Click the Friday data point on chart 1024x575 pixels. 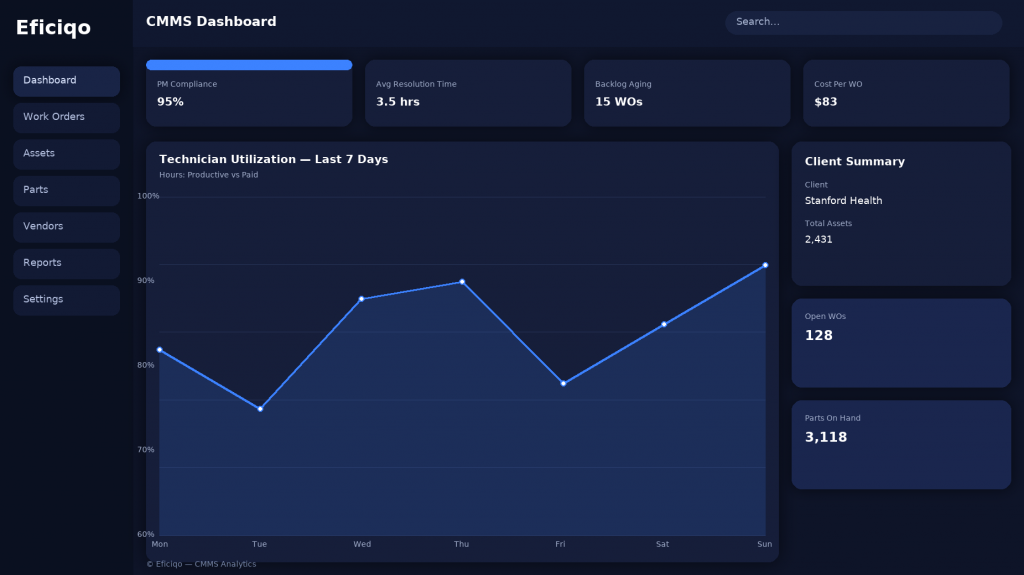563,384
